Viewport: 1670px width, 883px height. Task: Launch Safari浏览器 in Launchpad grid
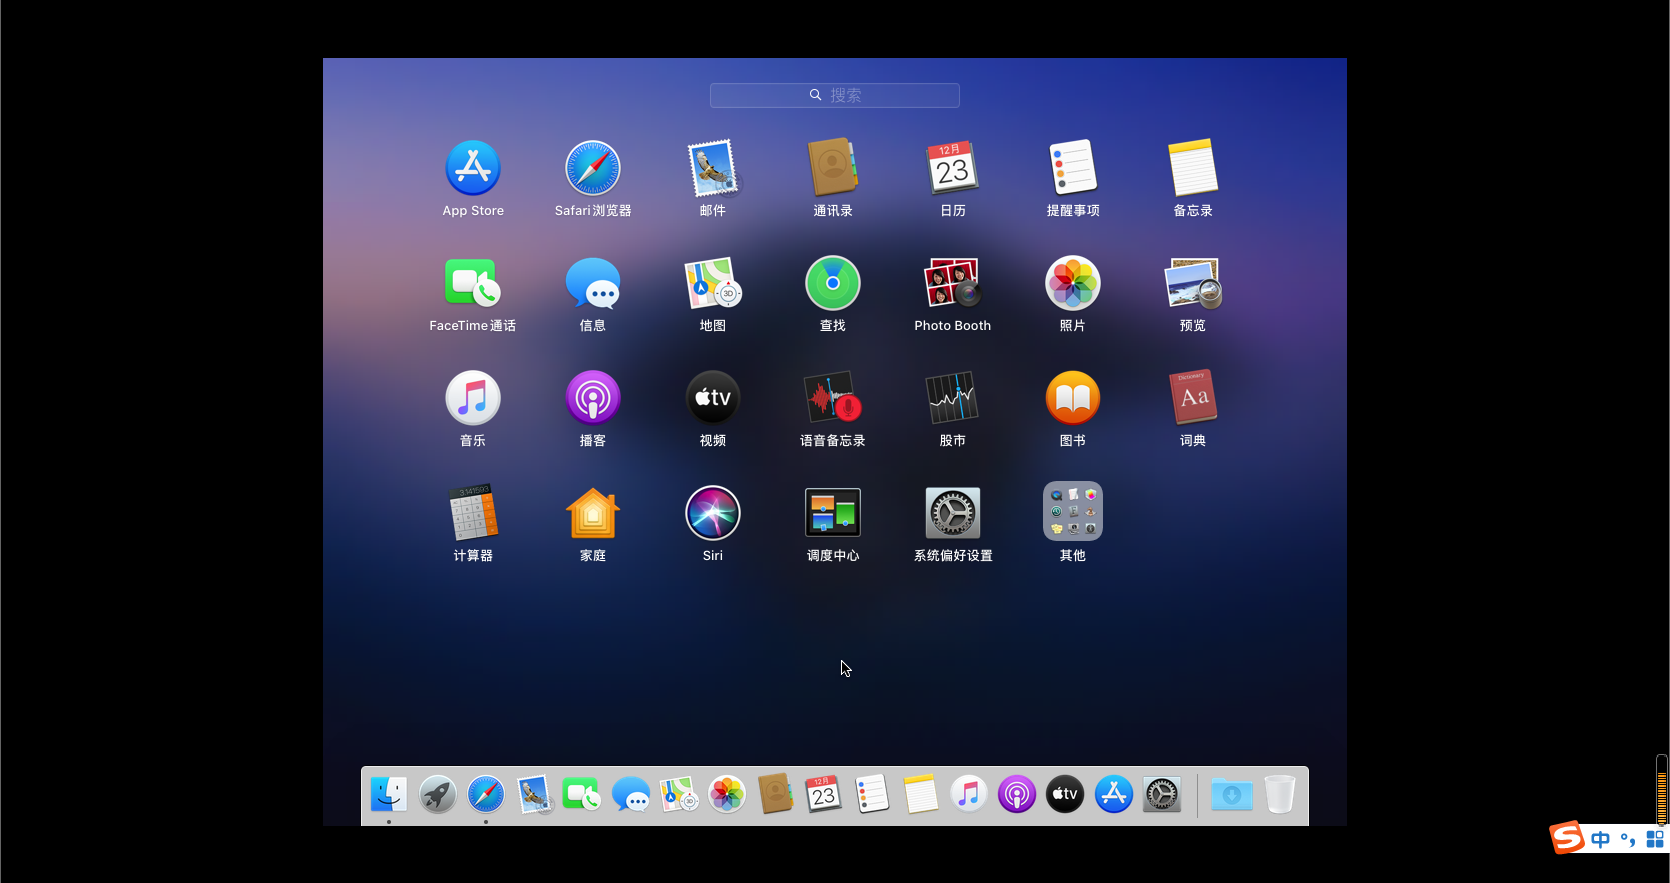coord(593,168)
